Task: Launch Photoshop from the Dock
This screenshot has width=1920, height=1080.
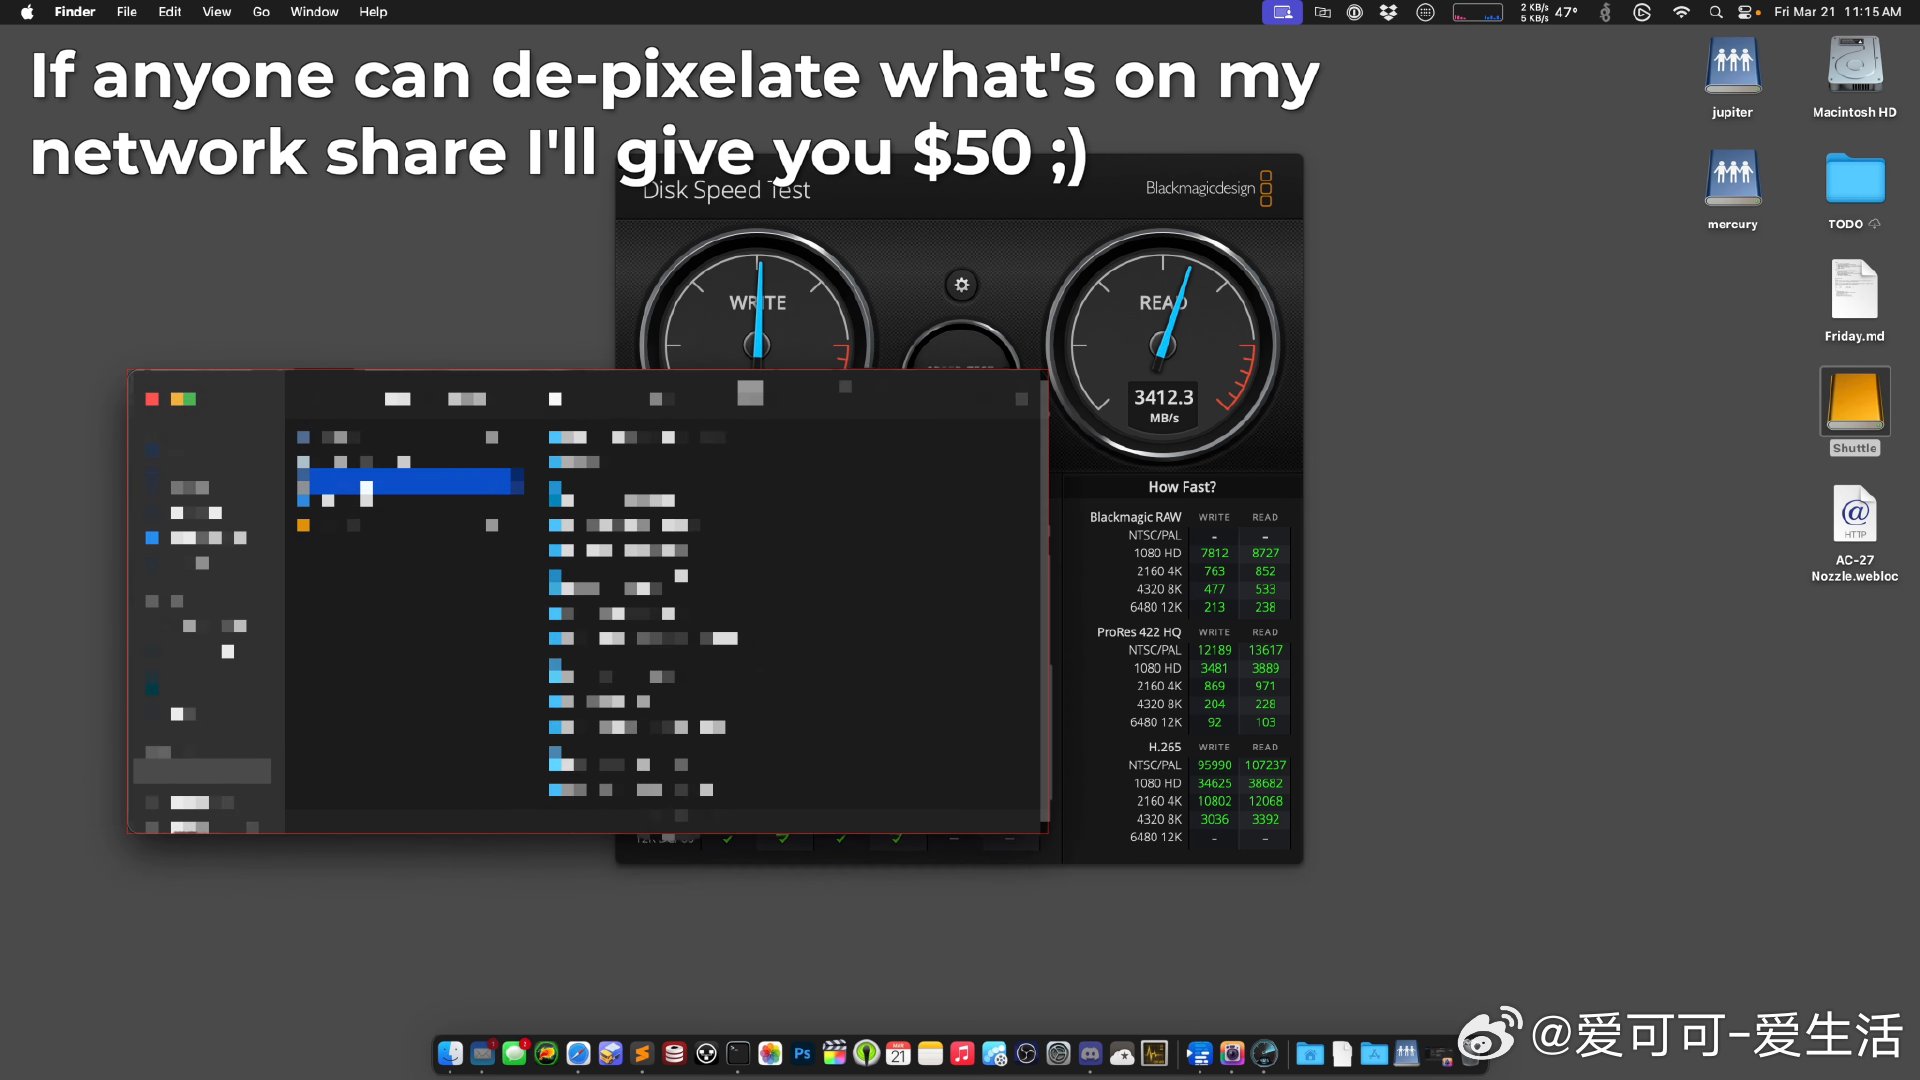Action: 802,1053
